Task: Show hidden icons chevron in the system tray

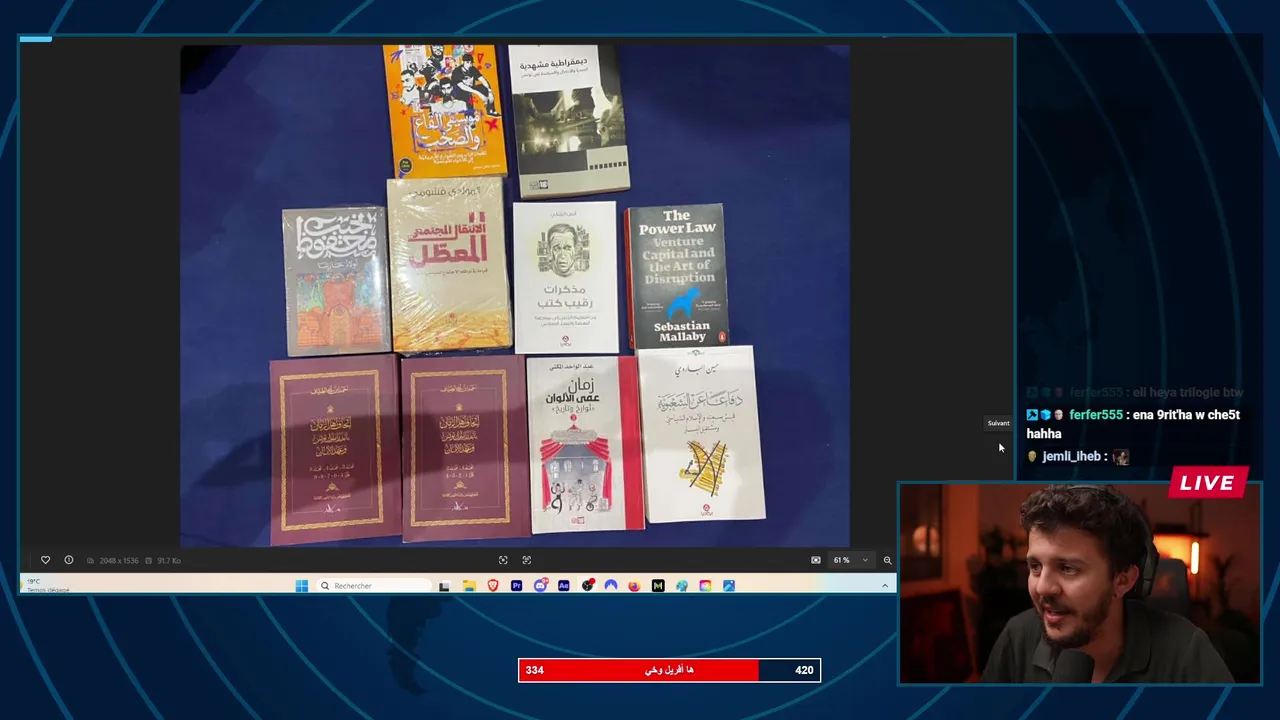Action: (x=885, y=586)
